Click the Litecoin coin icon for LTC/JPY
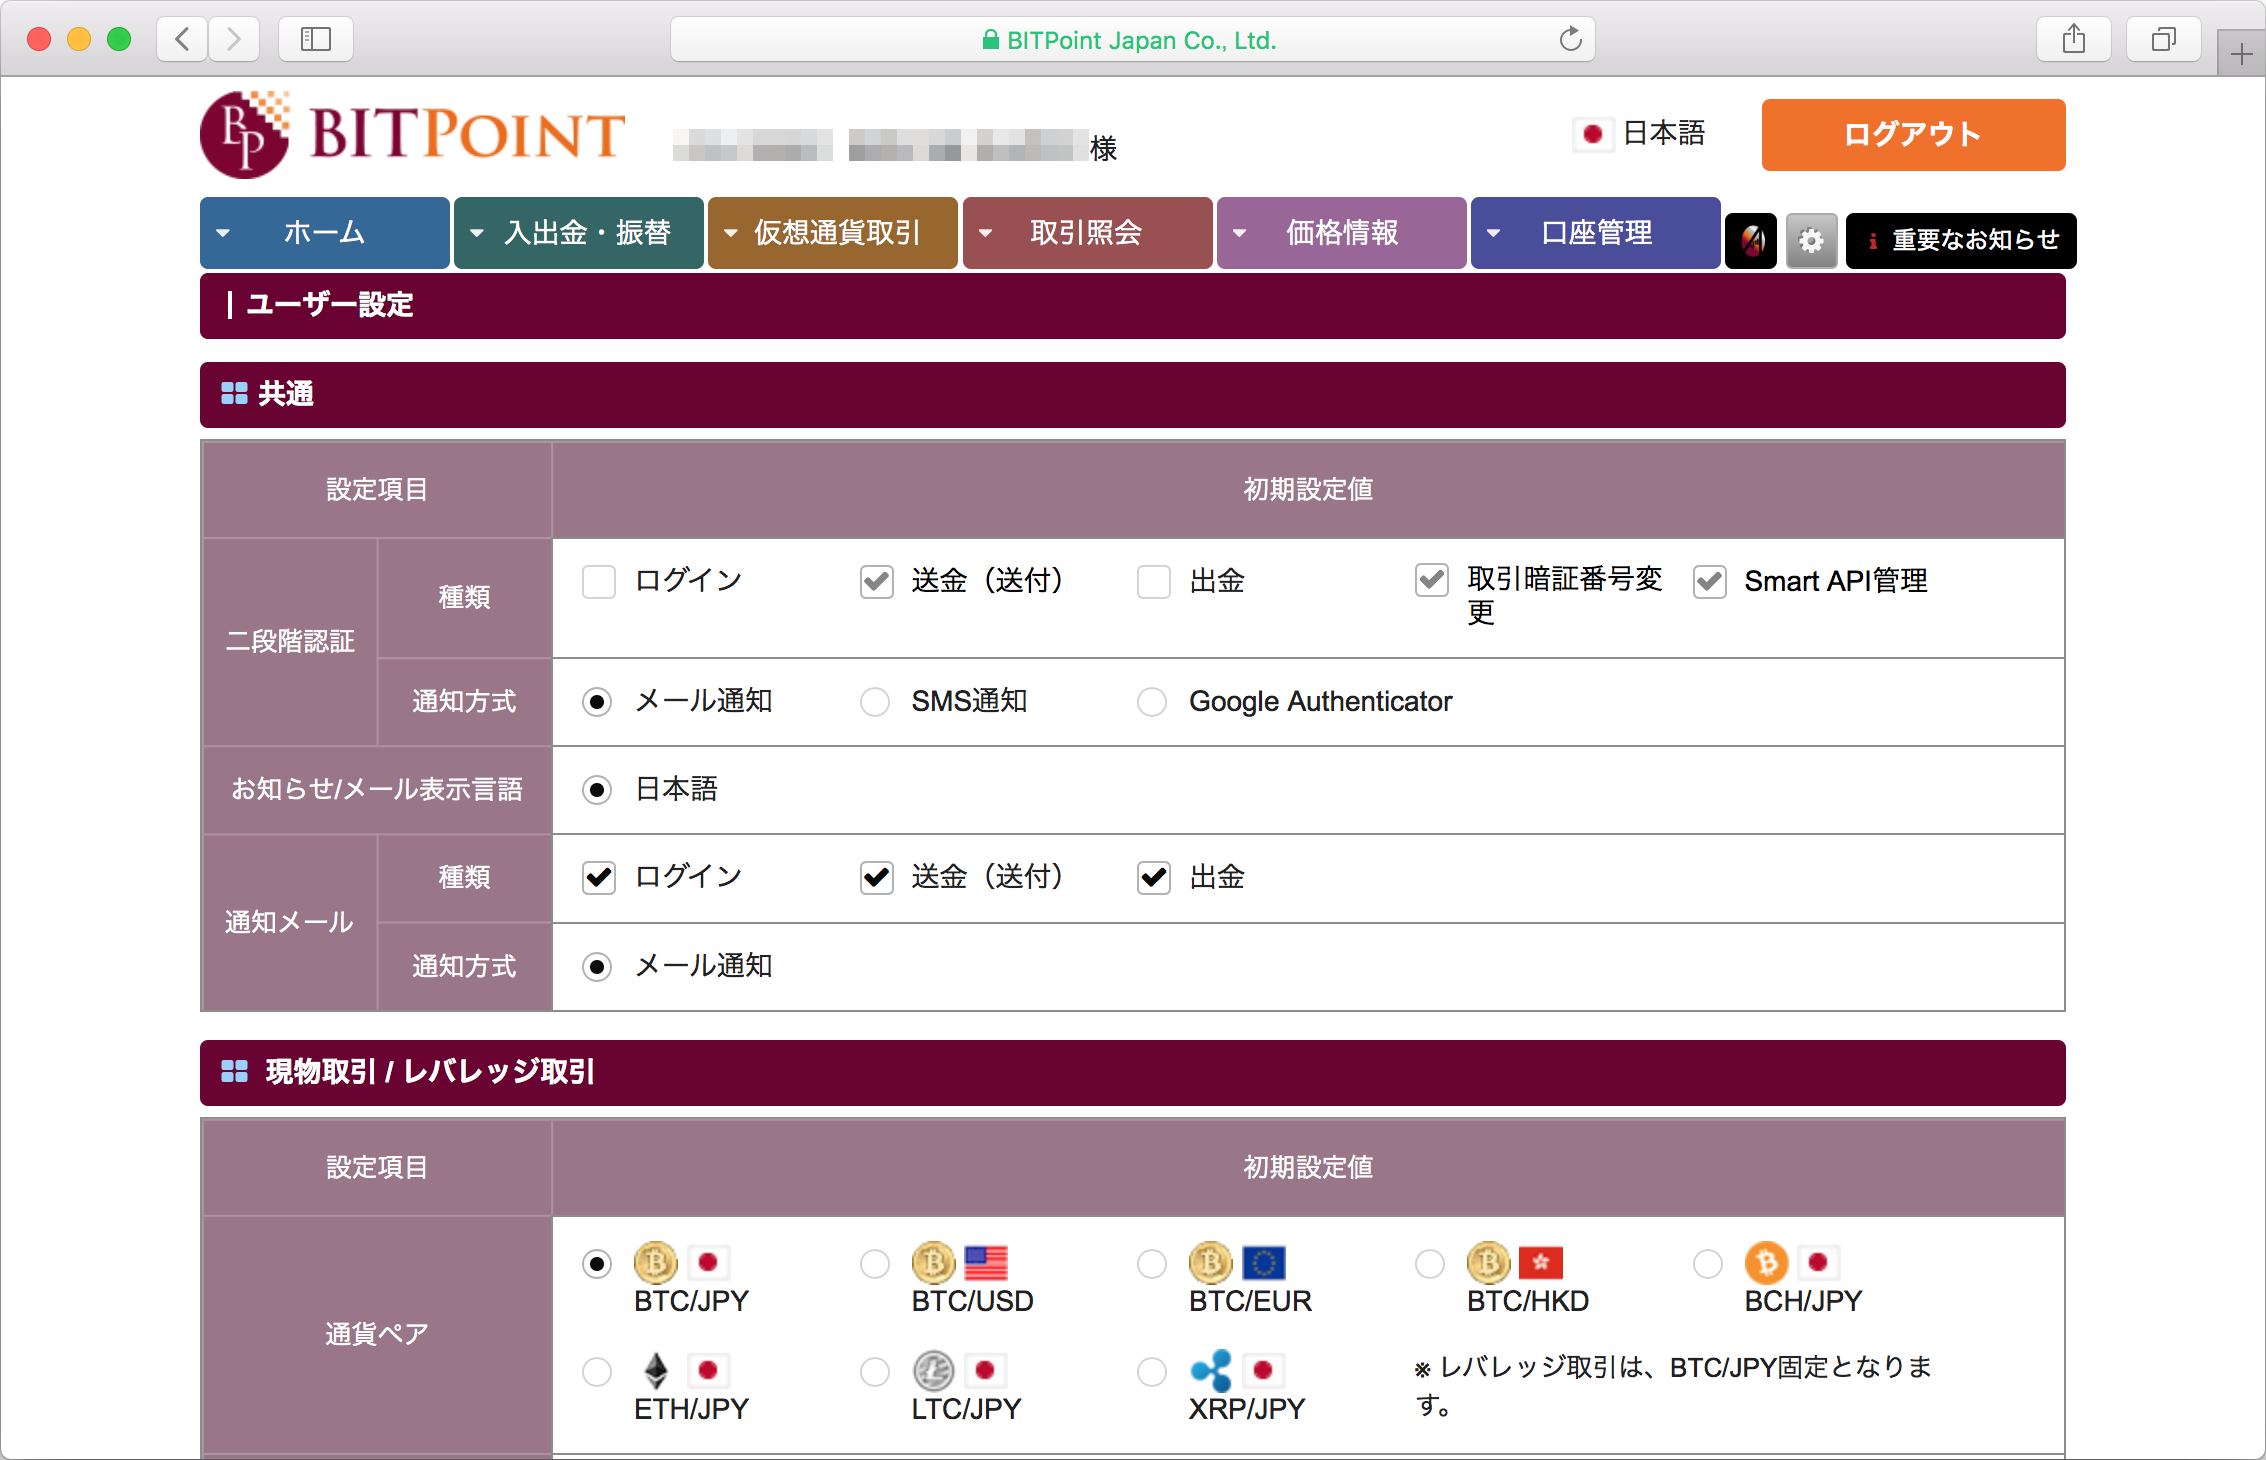 (934, 1371)
